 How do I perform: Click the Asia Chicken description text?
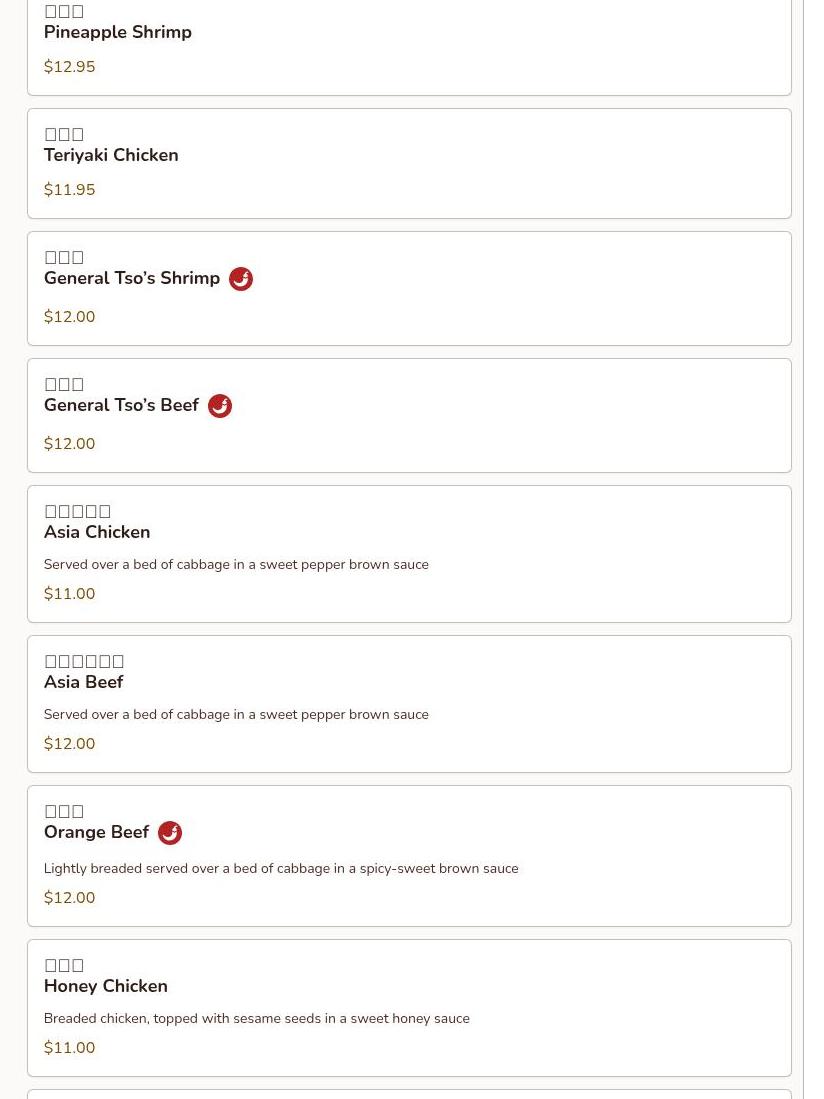click(236, 564)
